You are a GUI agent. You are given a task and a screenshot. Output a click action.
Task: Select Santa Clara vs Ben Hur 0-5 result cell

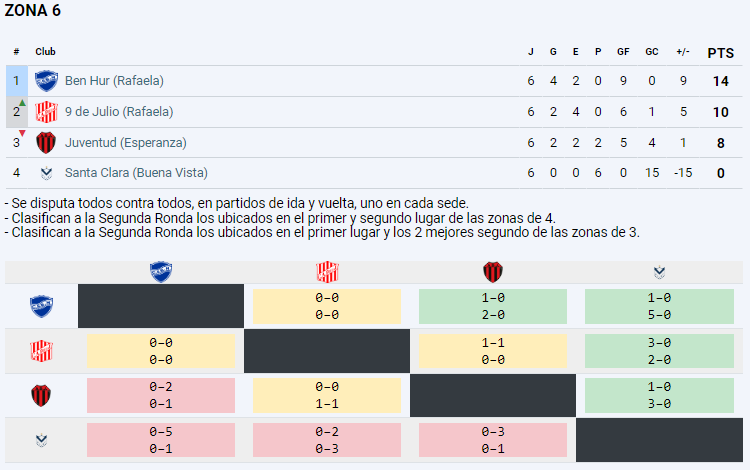pyautogui.click(x=161, y=440)
